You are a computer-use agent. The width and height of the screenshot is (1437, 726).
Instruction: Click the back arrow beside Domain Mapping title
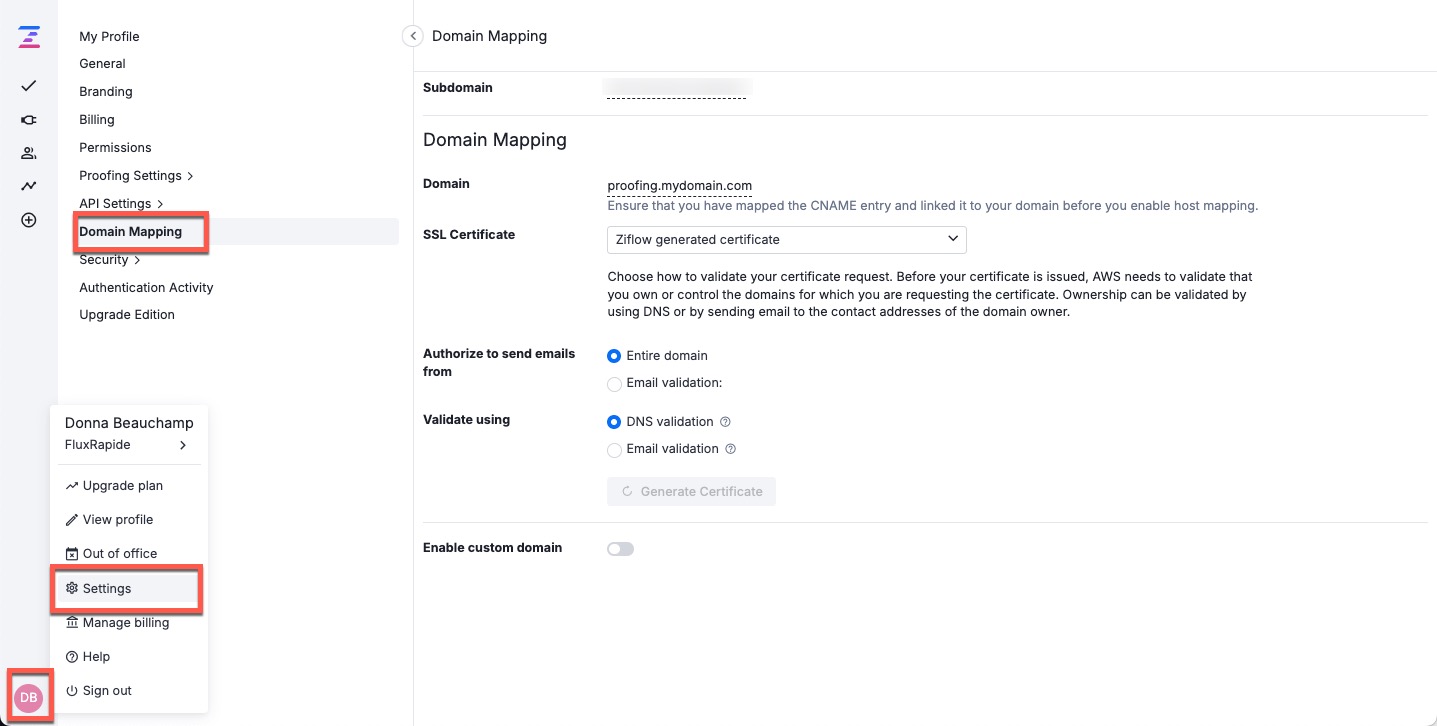(412, 35)
